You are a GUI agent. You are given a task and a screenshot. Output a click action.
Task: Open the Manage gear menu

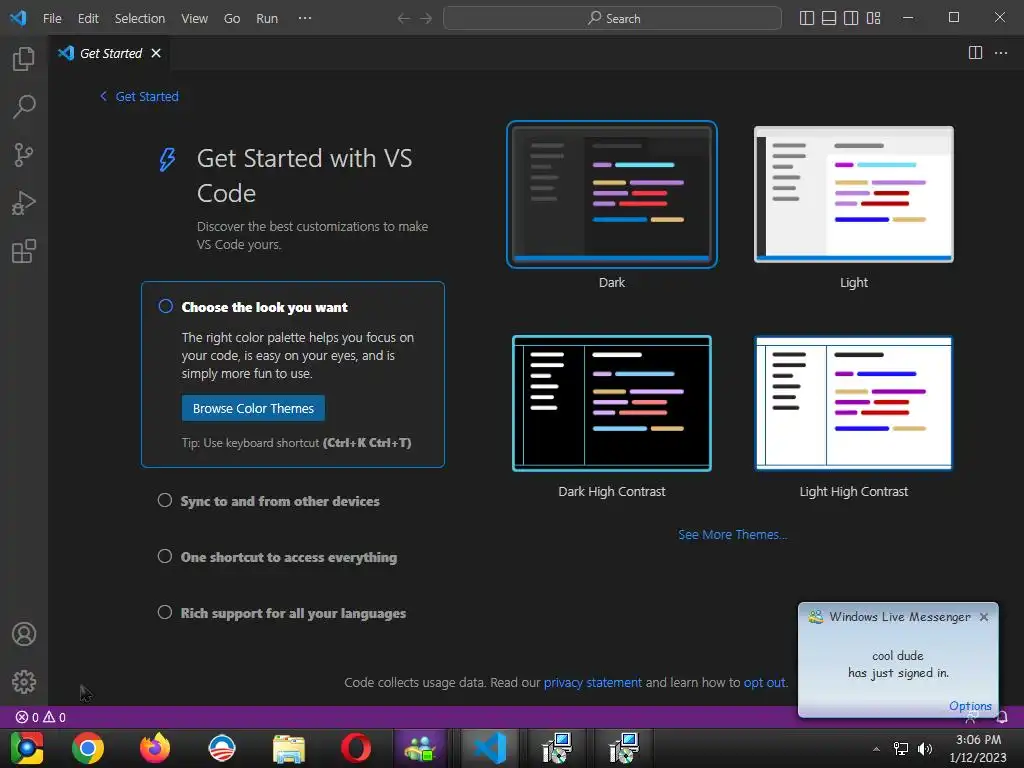(24, 682)
